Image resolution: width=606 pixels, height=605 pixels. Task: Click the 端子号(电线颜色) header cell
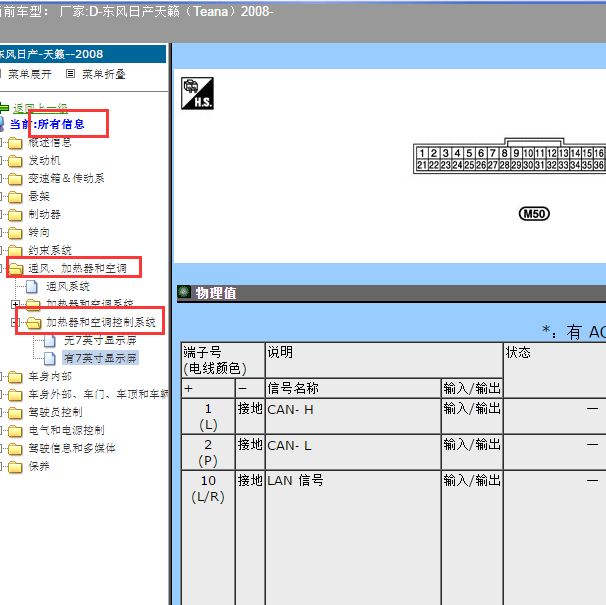(223, 360)
